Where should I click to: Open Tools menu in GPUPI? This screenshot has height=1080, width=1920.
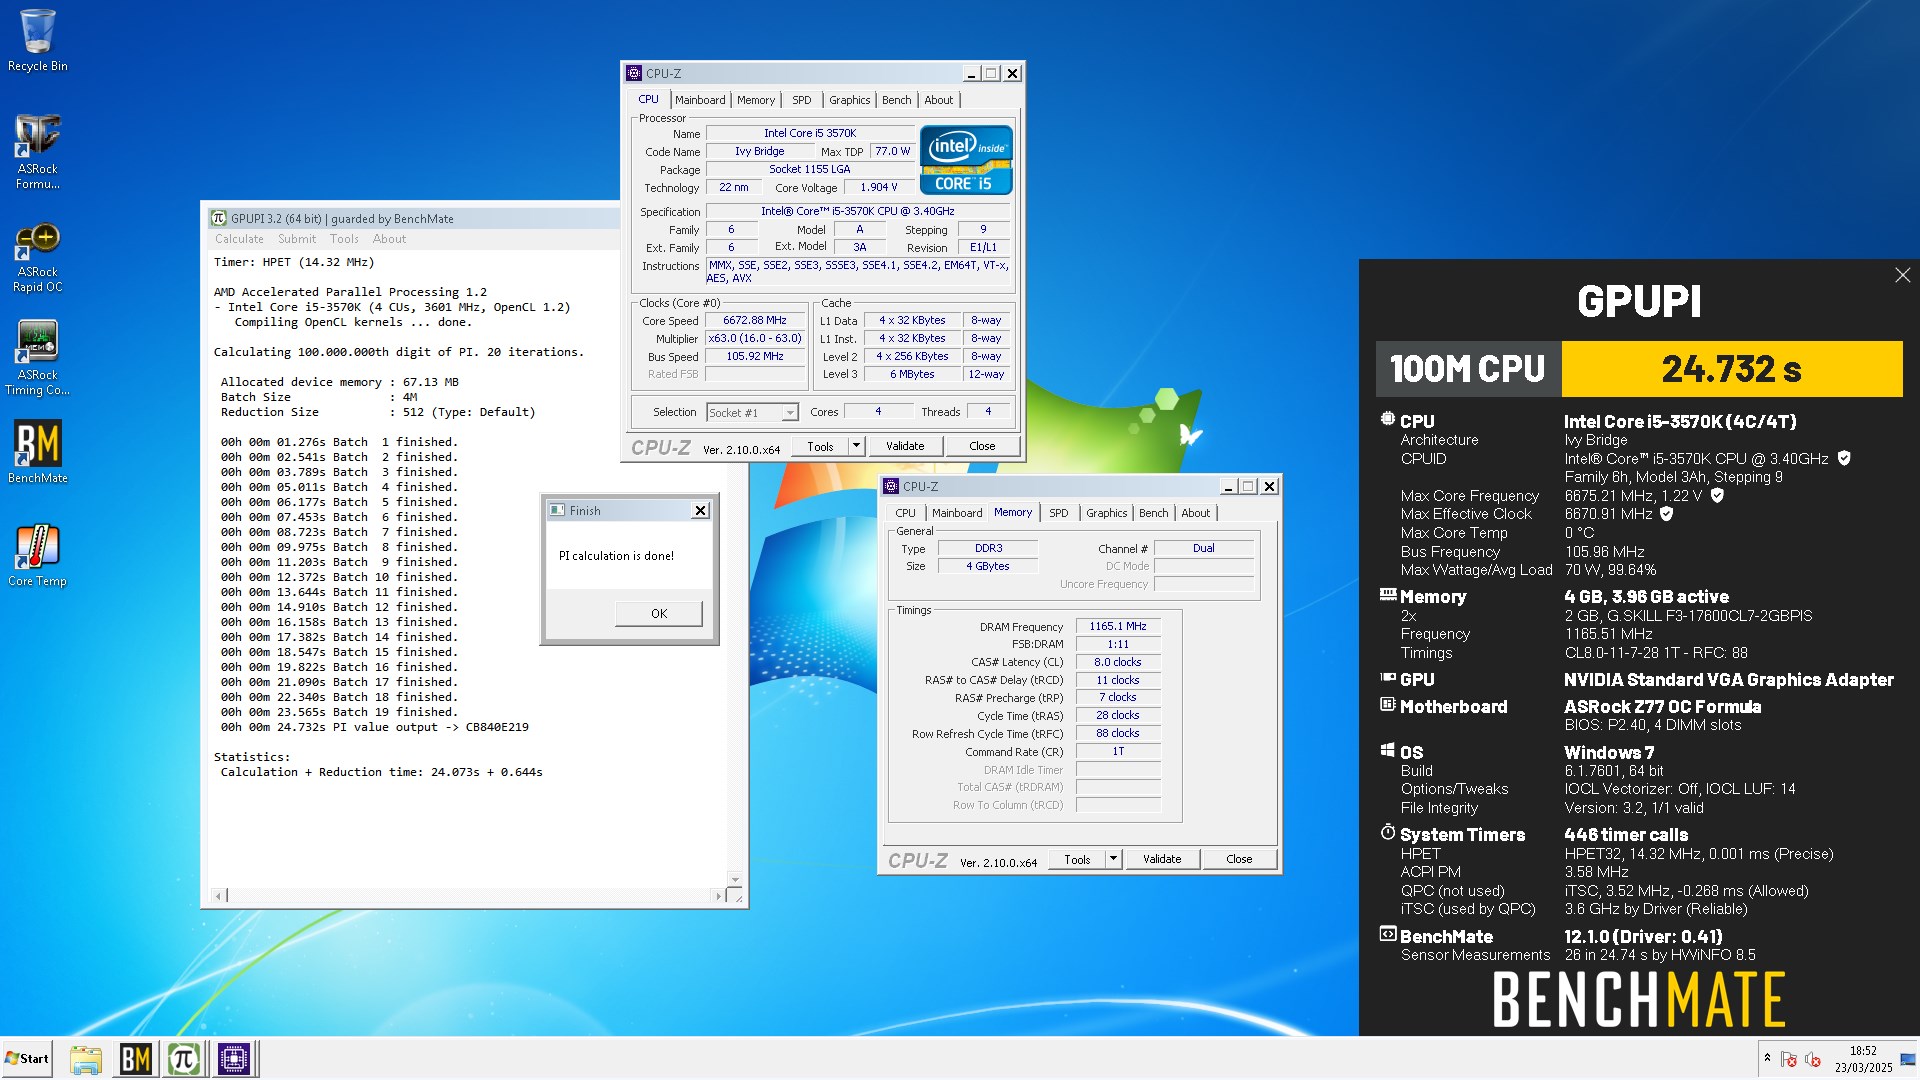pyautogui.click(x=344, y=239)
